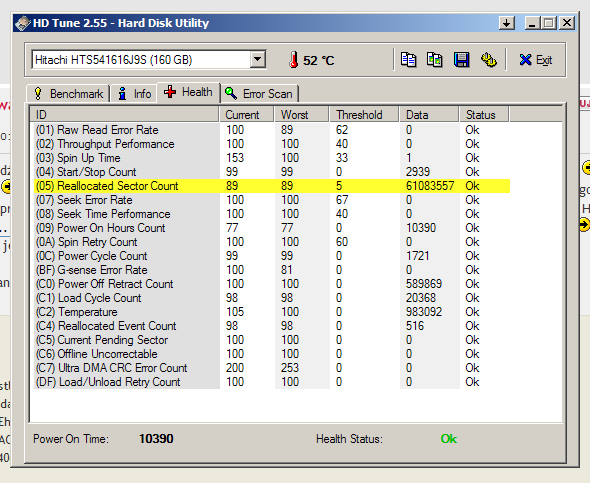Select the (C2) Temperature row

tap(272, 312)
